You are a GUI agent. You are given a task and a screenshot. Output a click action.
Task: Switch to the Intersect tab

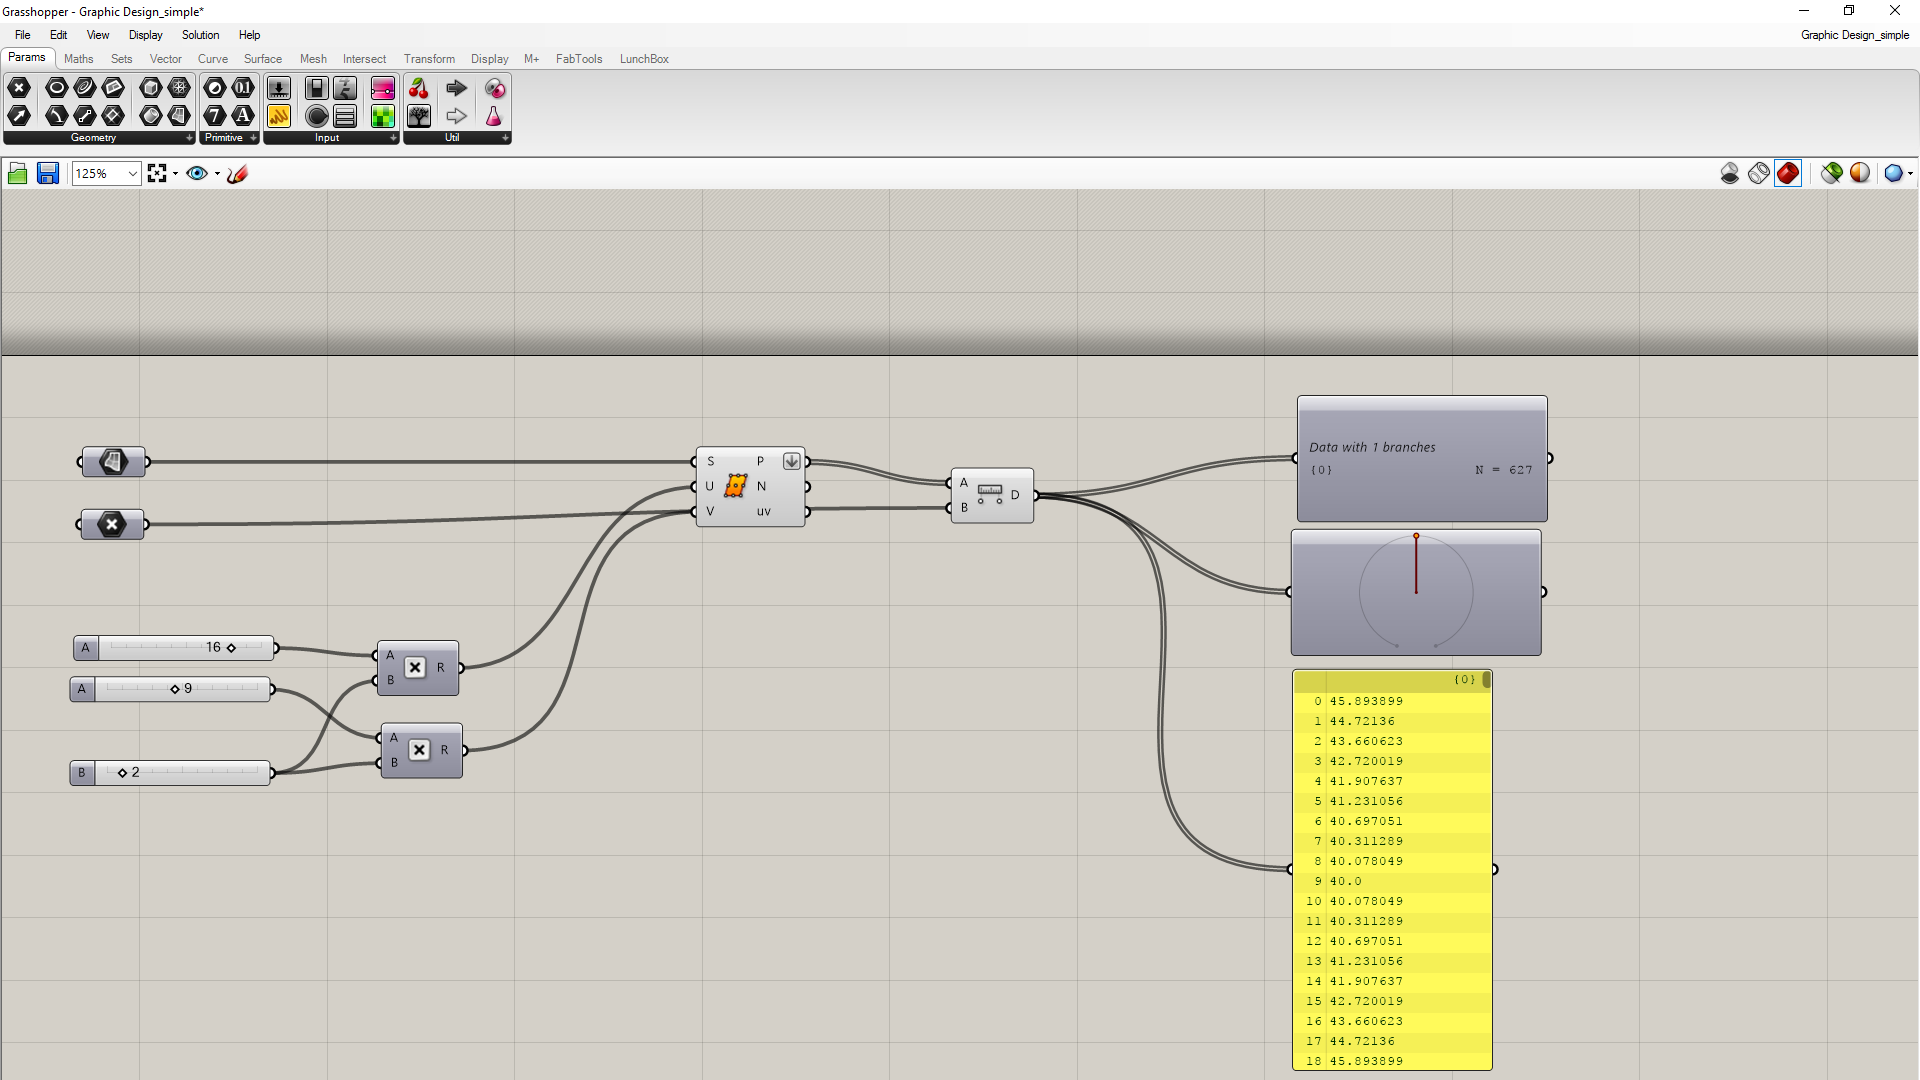(364, 59)
